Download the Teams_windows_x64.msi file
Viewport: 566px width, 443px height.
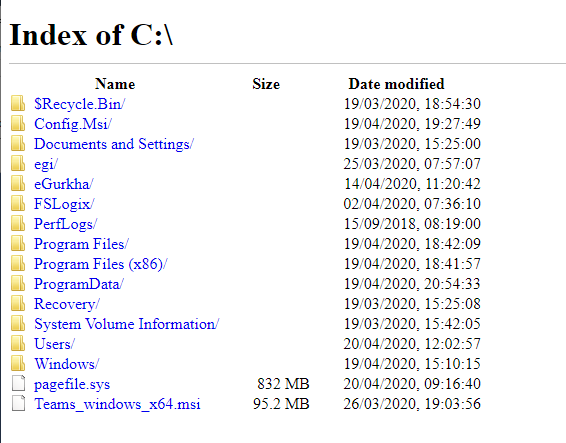pyautogui.click(x=117, y=404)
